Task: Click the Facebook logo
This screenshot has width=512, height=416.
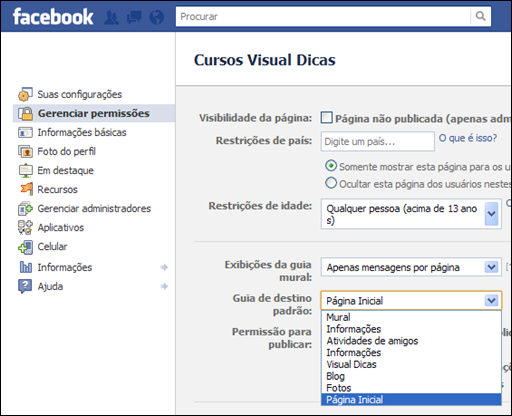Action: click(x=53, y=17)
